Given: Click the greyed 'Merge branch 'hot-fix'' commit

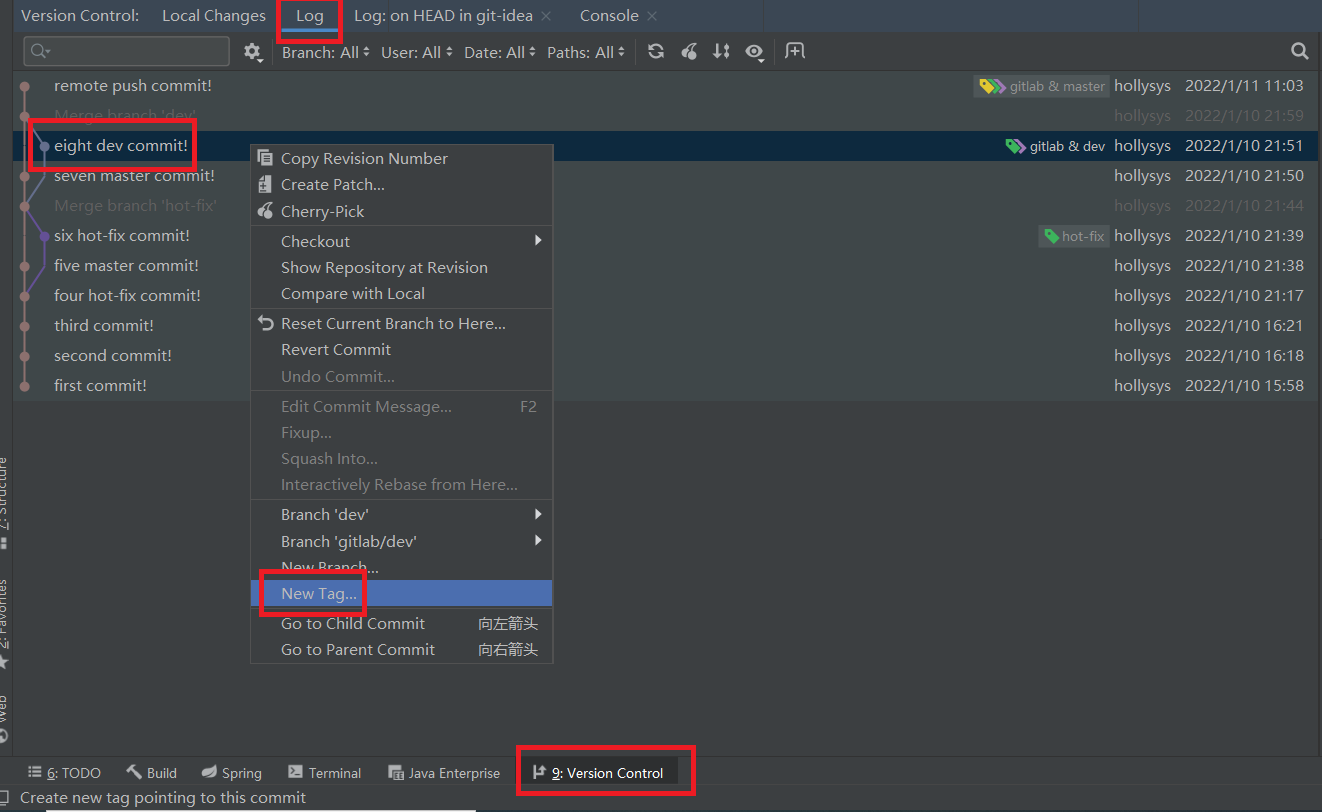Looking at the screenshot, I should 135,206.
